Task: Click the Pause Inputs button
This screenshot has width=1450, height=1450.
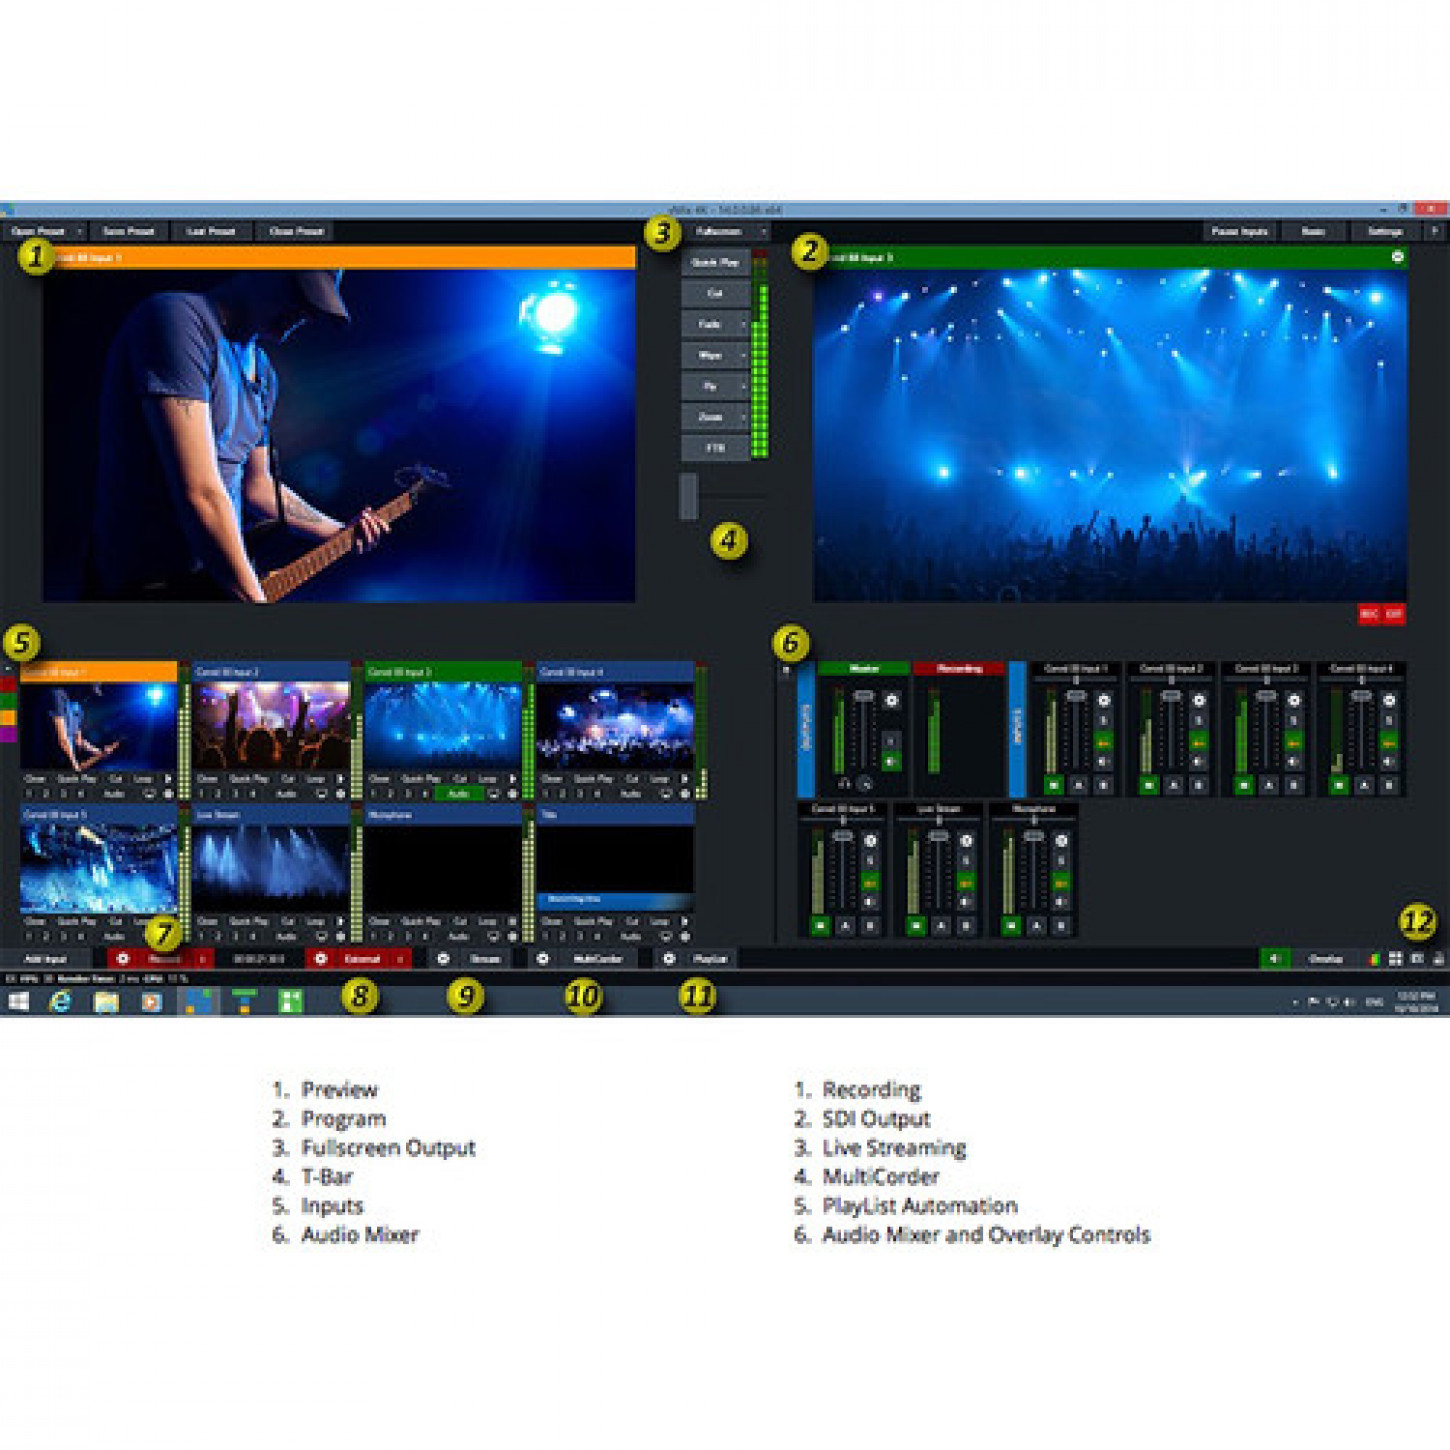Action: click(1240, 231)
